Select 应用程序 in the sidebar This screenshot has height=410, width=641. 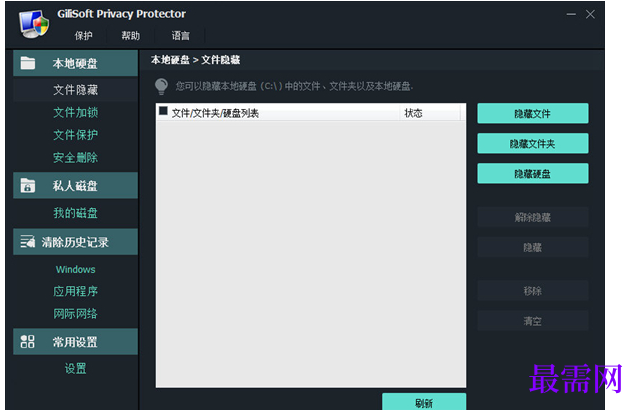click(x=76, y=291)
